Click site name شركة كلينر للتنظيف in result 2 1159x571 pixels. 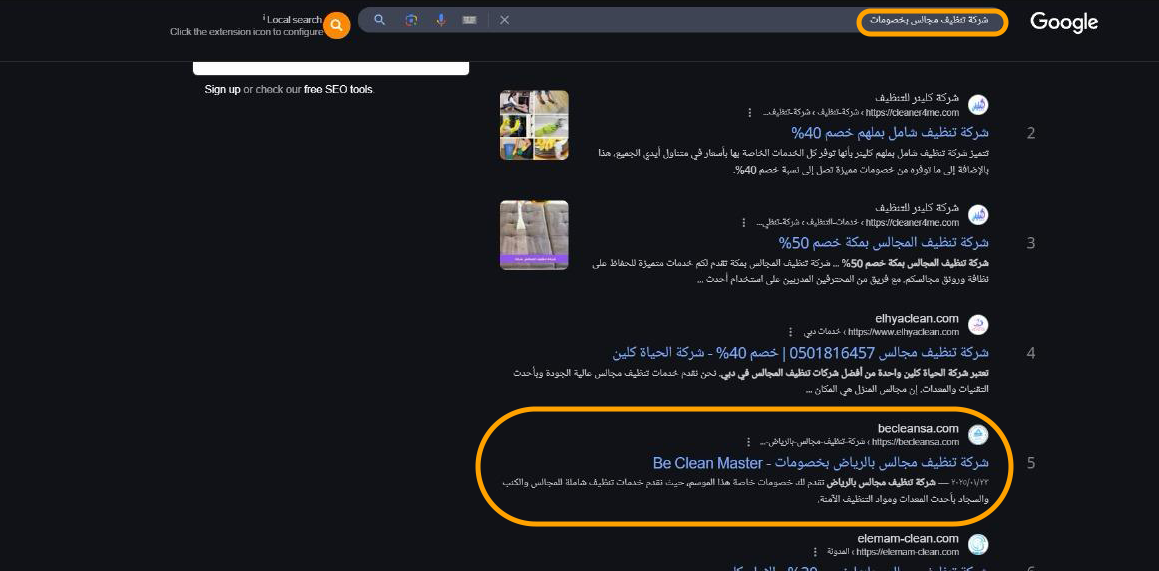[x=917, y=98]
